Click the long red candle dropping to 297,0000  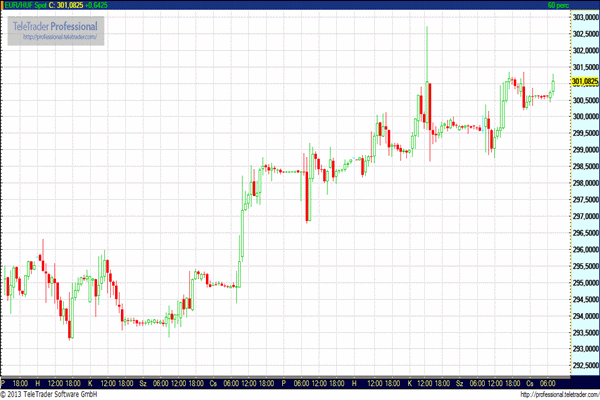pyautogui.click(x=307, y=195)
